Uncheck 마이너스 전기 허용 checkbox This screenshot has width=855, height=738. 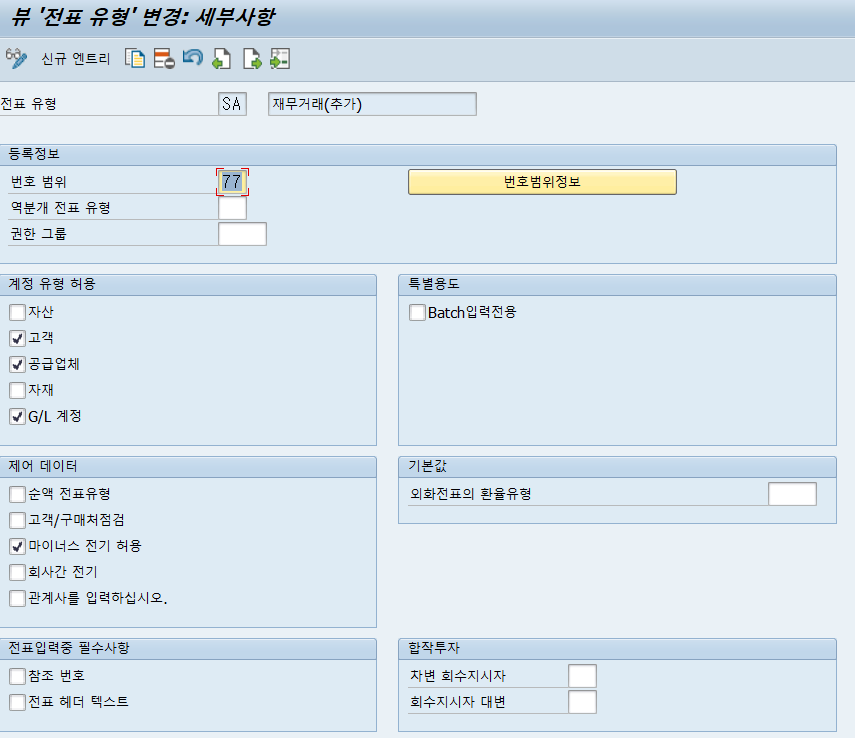(17, 546)
